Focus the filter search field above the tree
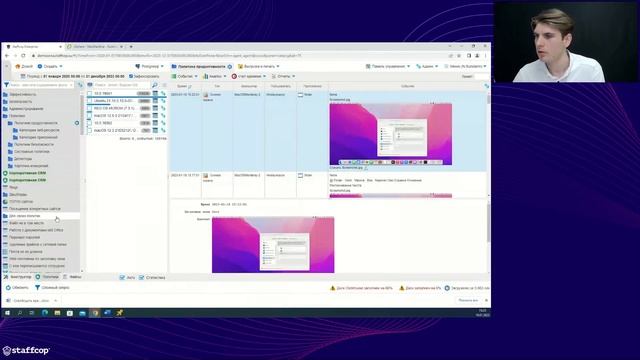 (x=41, y=85)
